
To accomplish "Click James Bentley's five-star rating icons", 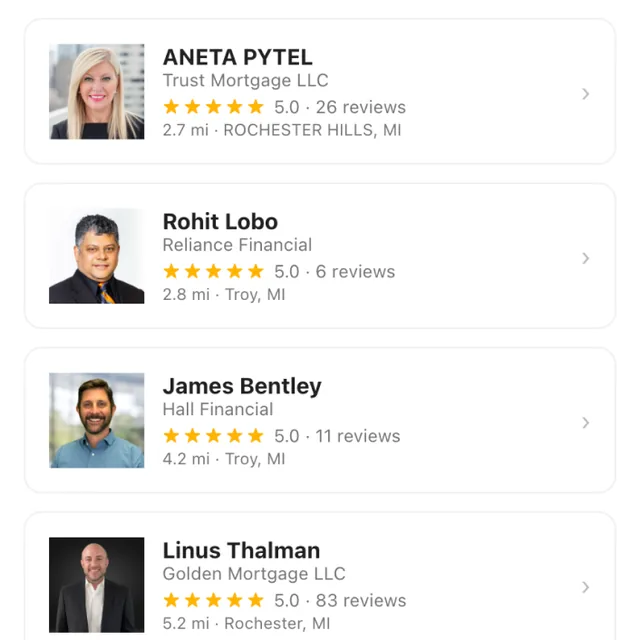I will pyautogui.click(x=213, y=436).
